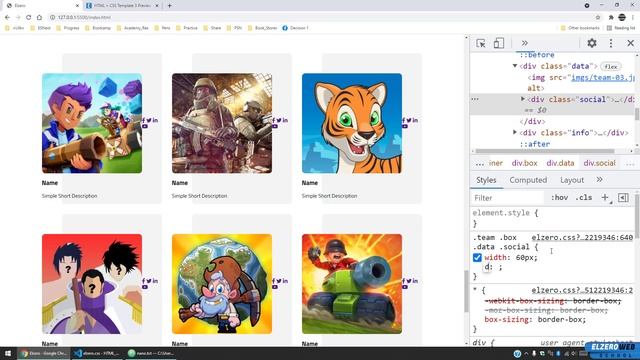
Task: Click the inspect element picker icon
Action: pyautogui.click(x=481, y=43)
